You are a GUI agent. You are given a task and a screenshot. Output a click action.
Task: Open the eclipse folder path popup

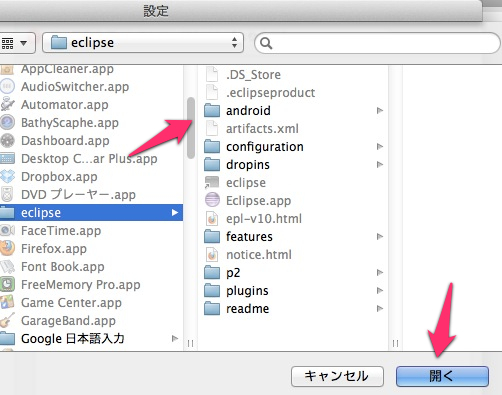coord(143,43)
